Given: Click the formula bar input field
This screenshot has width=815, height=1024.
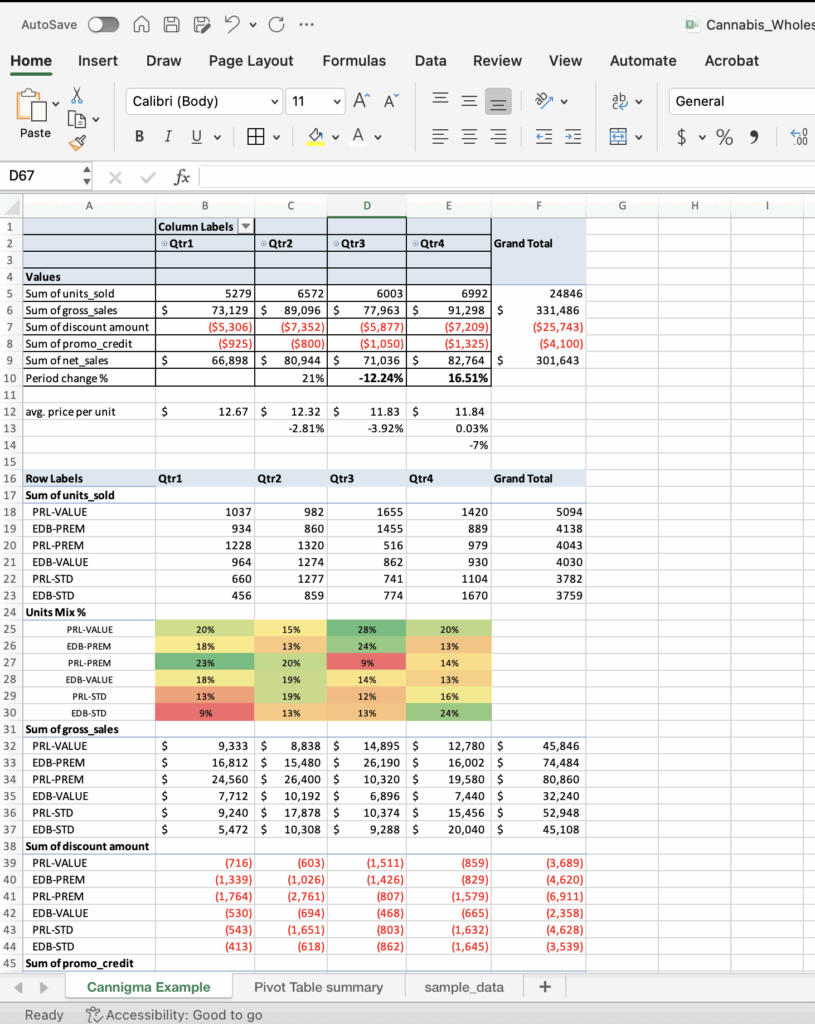Looking at the screenshot, I should point(500,177).
